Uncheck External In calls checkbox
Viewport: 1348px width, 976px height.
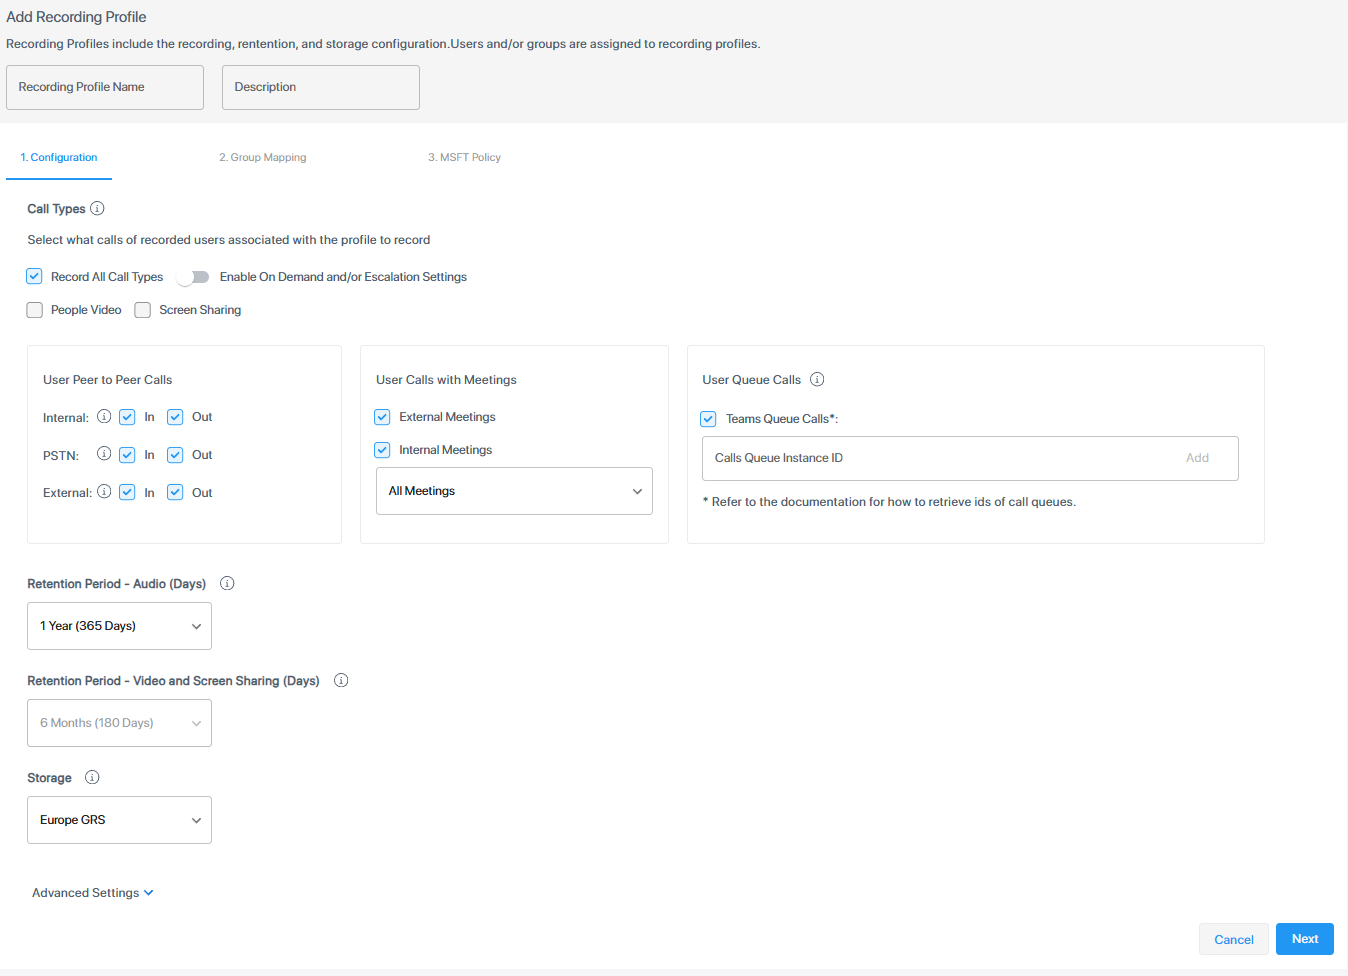click(x=127, y=492)
